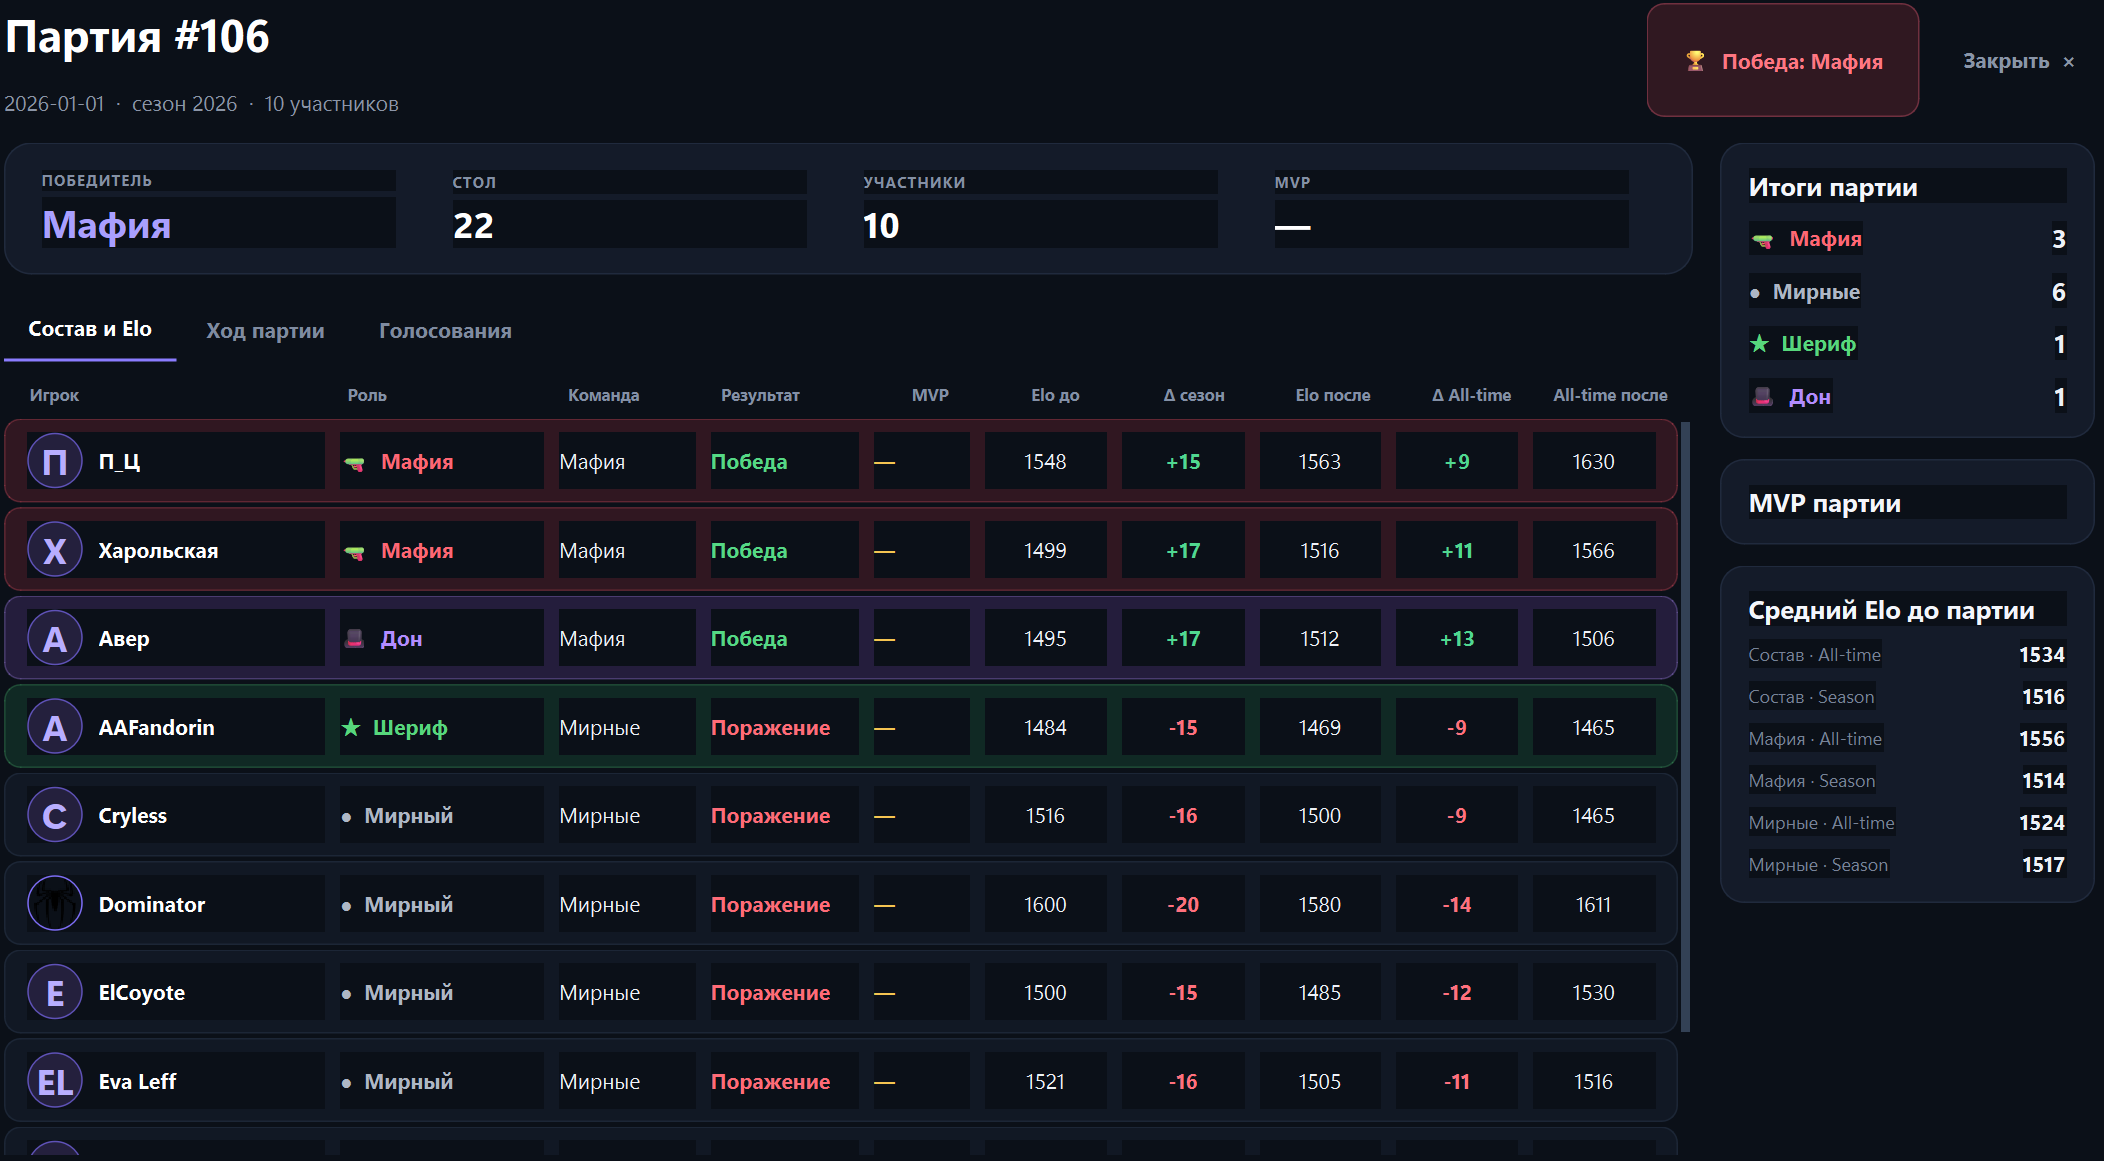
Task: Click the gun icon in П_Ц's role
Action: (x=354, y=463)
